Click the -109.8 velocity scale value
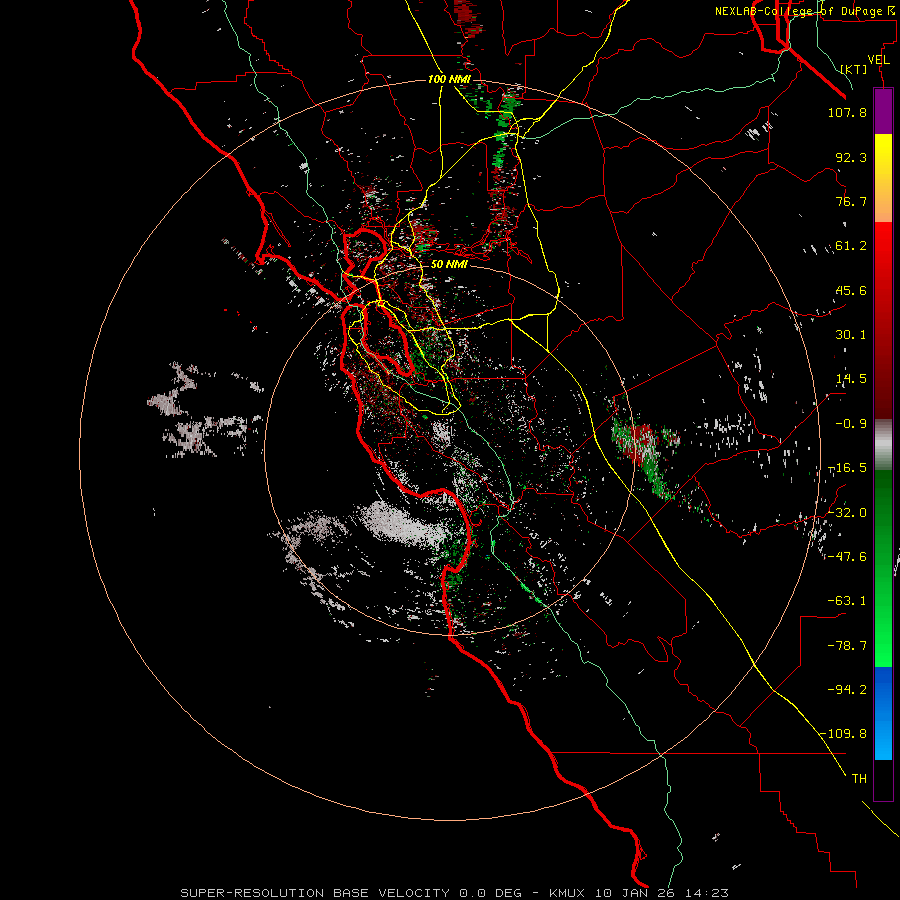Image resolution: width=900 pixels, height=900 pixels. 843,734
